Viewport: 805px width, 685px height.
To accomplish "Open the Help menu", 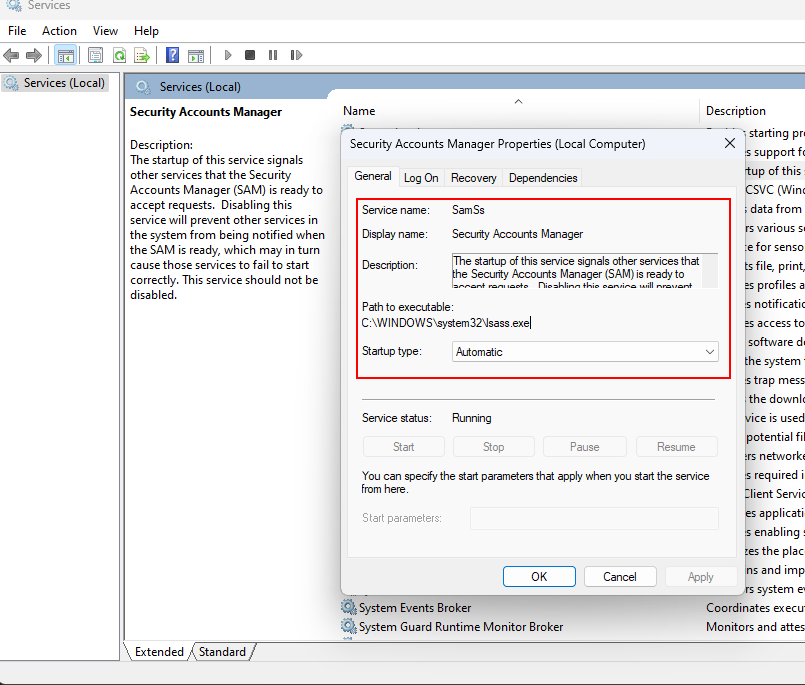I will click(x=146, y=31).
